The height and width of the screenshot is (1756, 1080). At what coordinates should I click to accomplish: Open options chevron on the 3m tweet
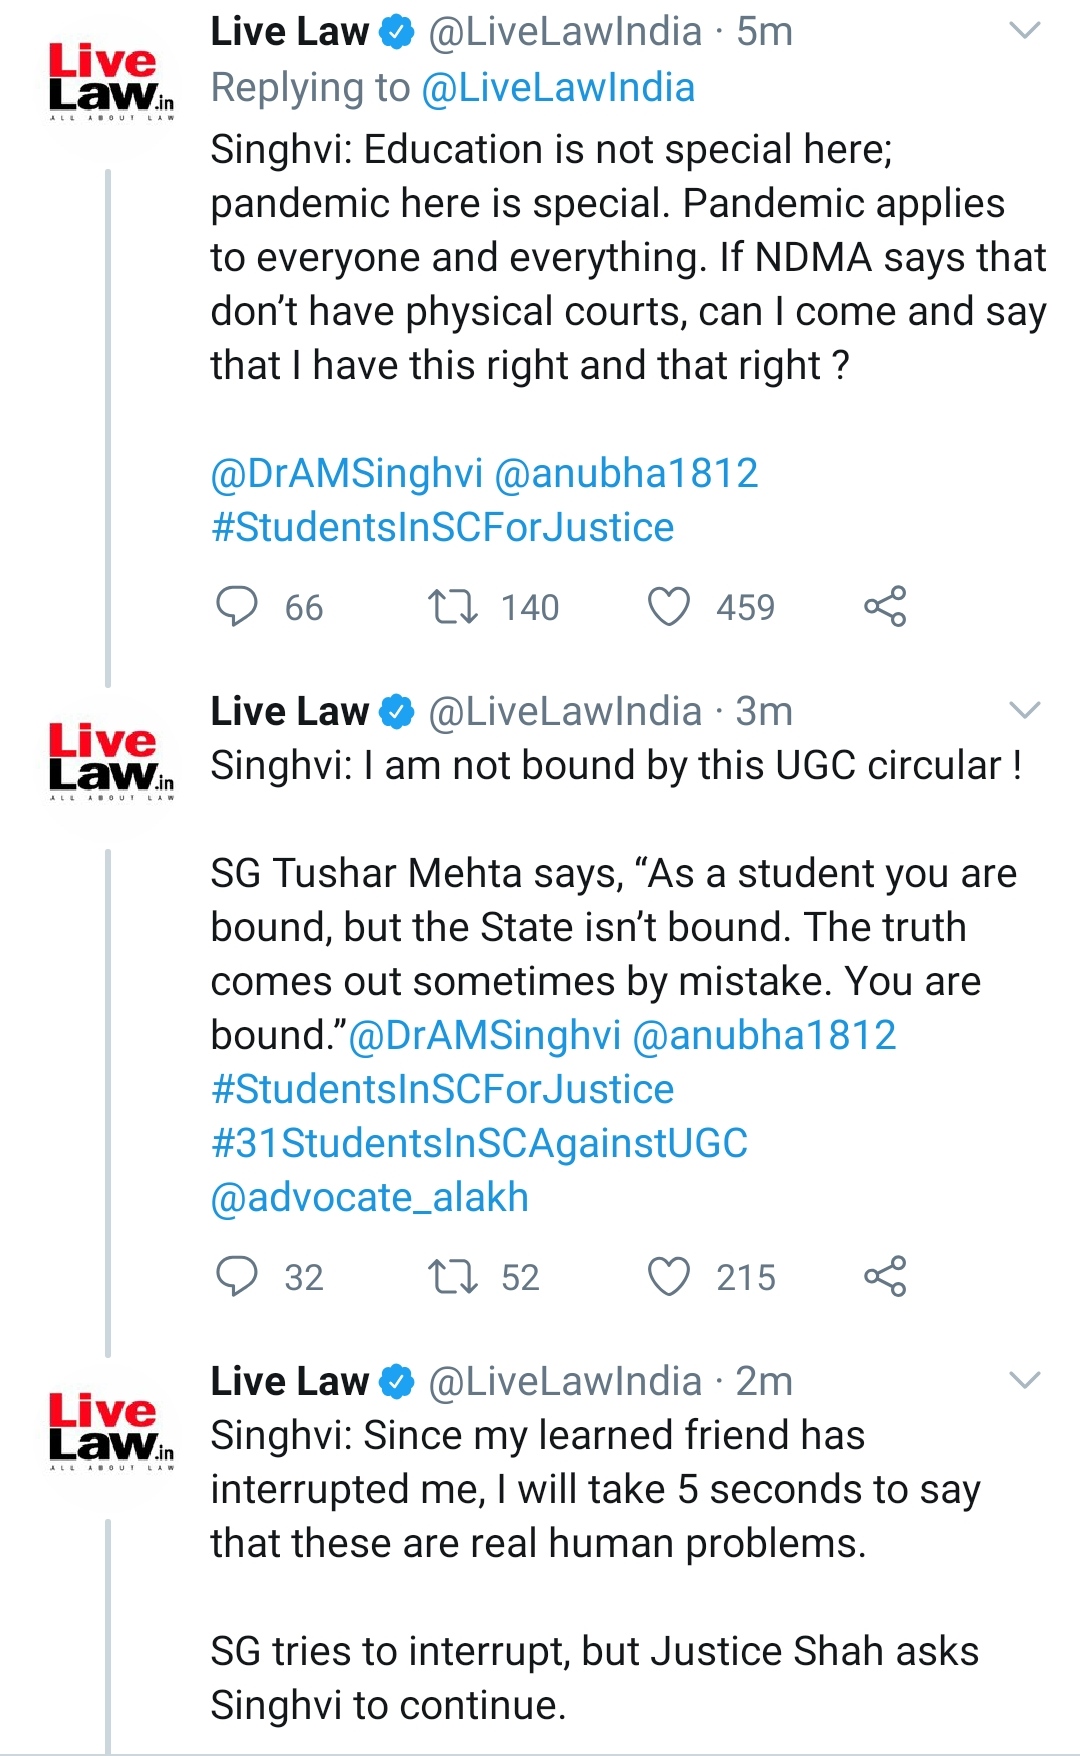pos(1025,711)
